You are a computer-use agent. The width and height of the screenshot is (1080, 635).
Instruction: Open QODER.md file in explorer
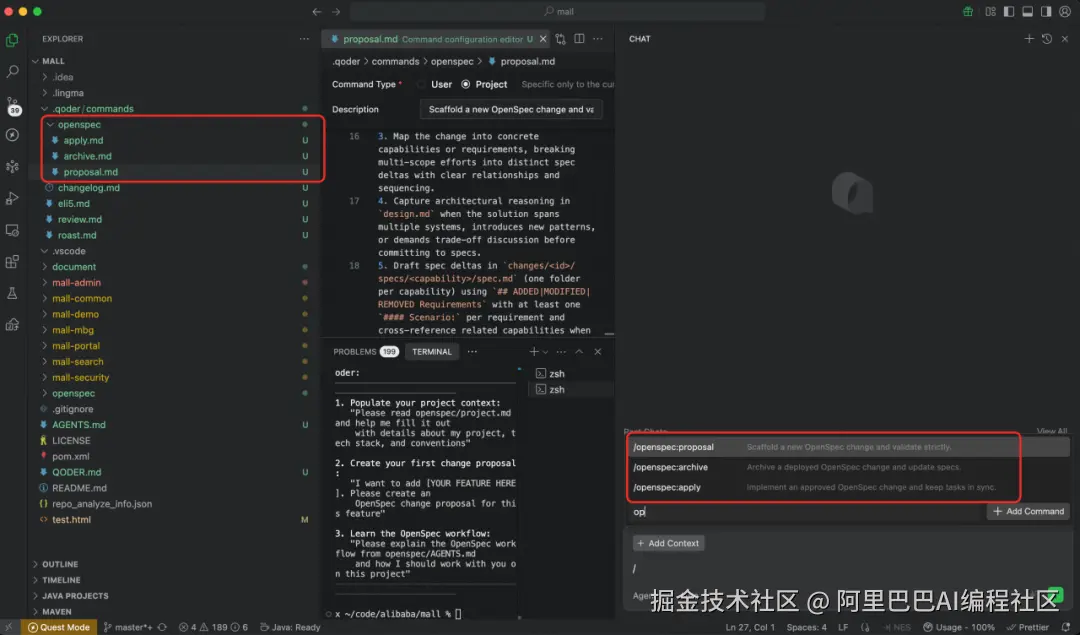tap(76, 473)
